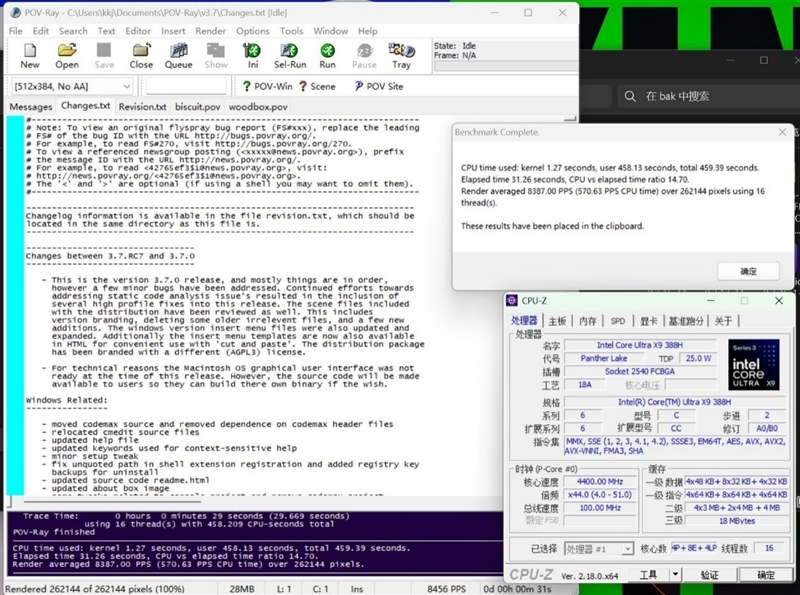
Task: Close the current file via the Close icon
Action: tap(141, 55)
